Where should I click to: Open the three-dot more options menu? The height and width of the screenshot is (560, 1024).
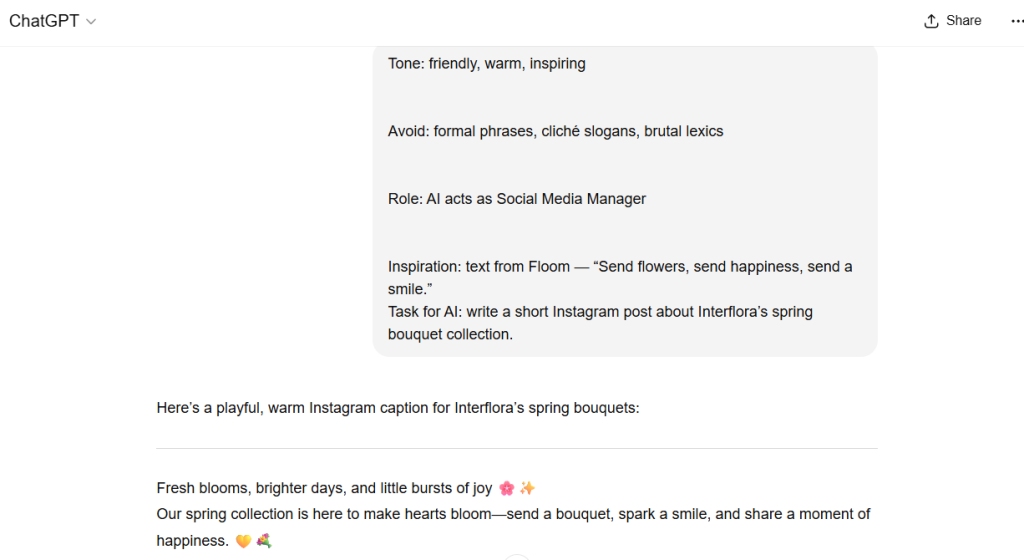(1017, 21)
